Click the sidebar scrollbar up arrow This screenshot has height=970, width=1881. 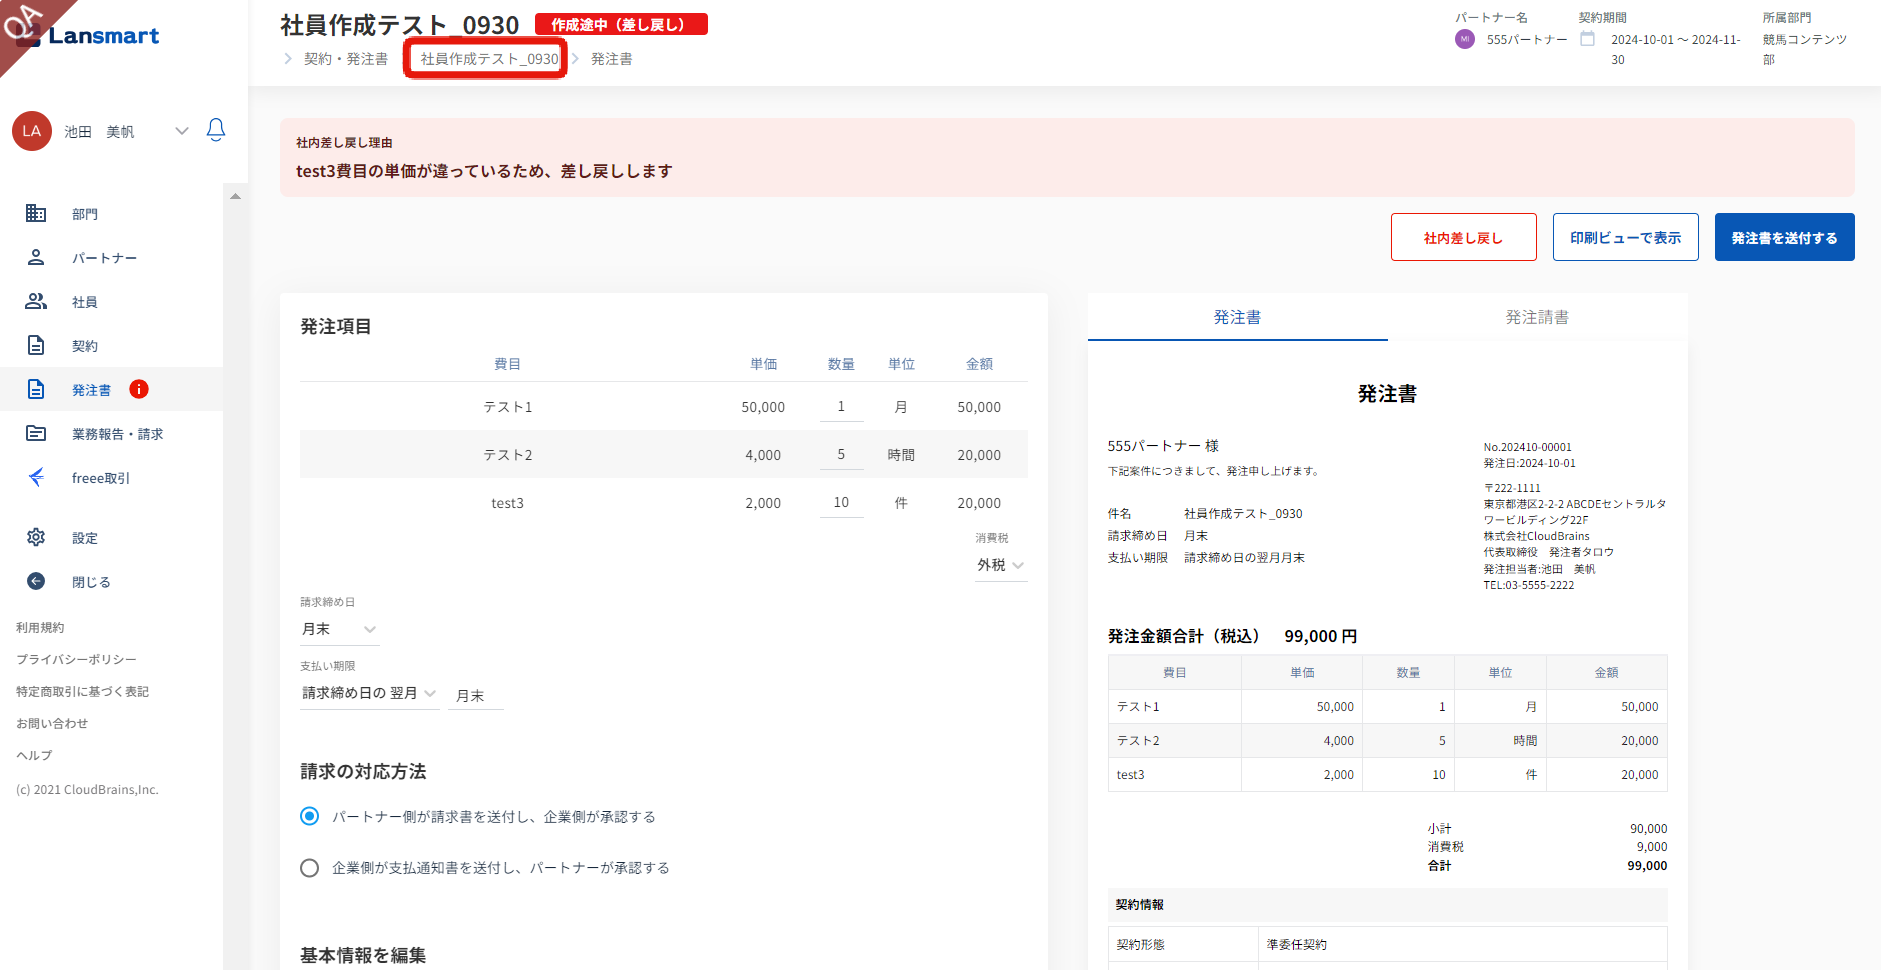pos(236,196)
